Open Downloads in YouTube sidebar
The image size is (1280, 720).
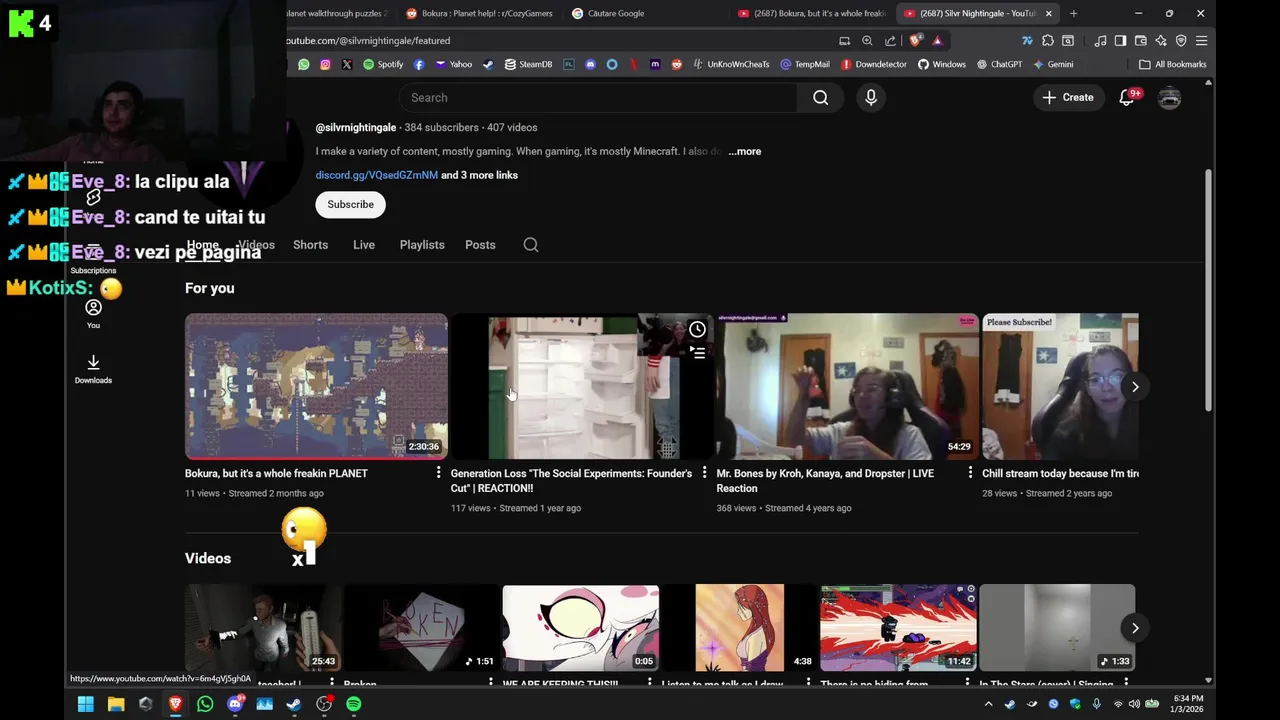click(93, 369)
